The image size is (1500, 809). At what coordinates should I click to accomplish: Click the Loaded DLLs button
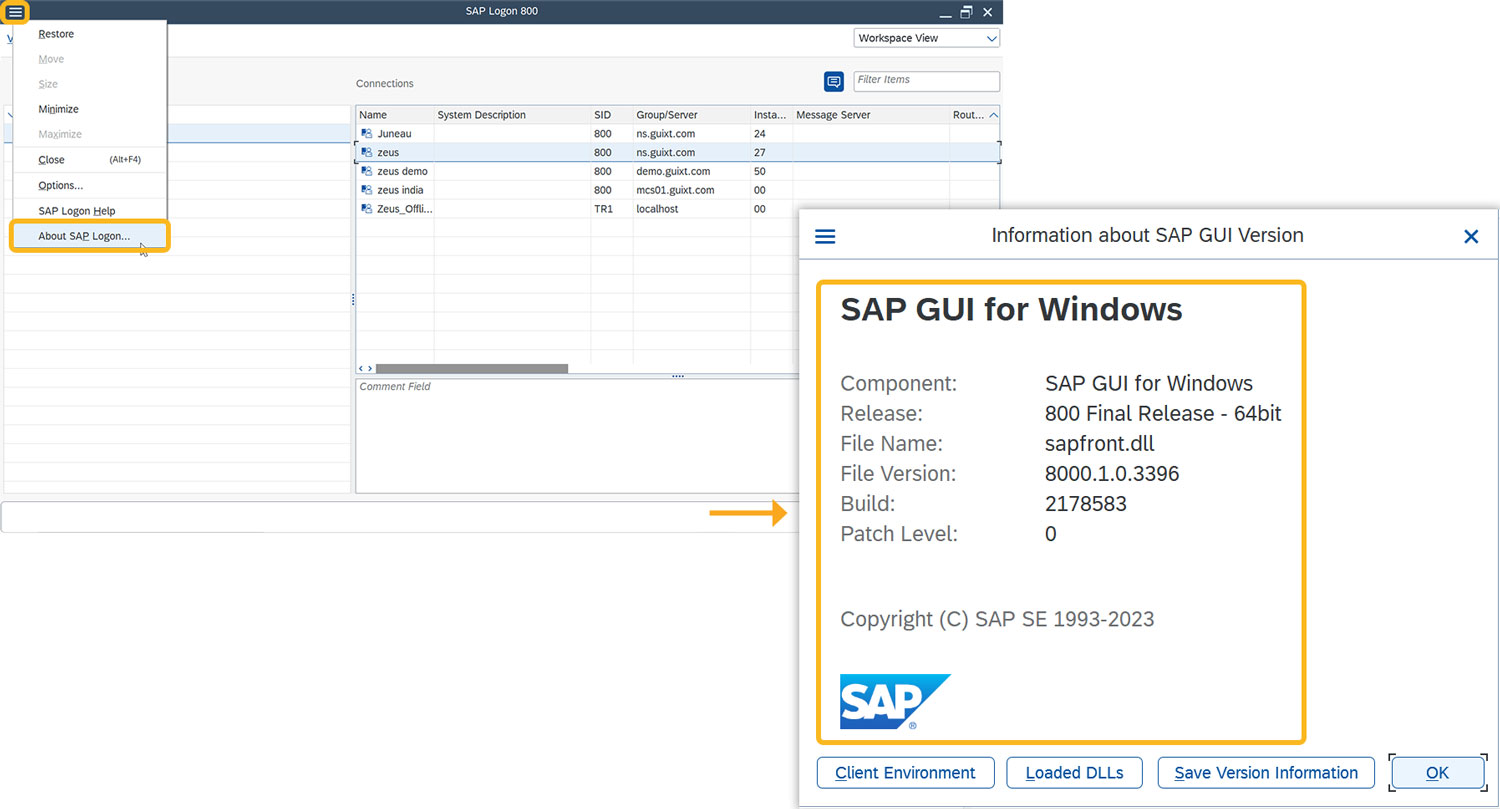(1076, 773)
